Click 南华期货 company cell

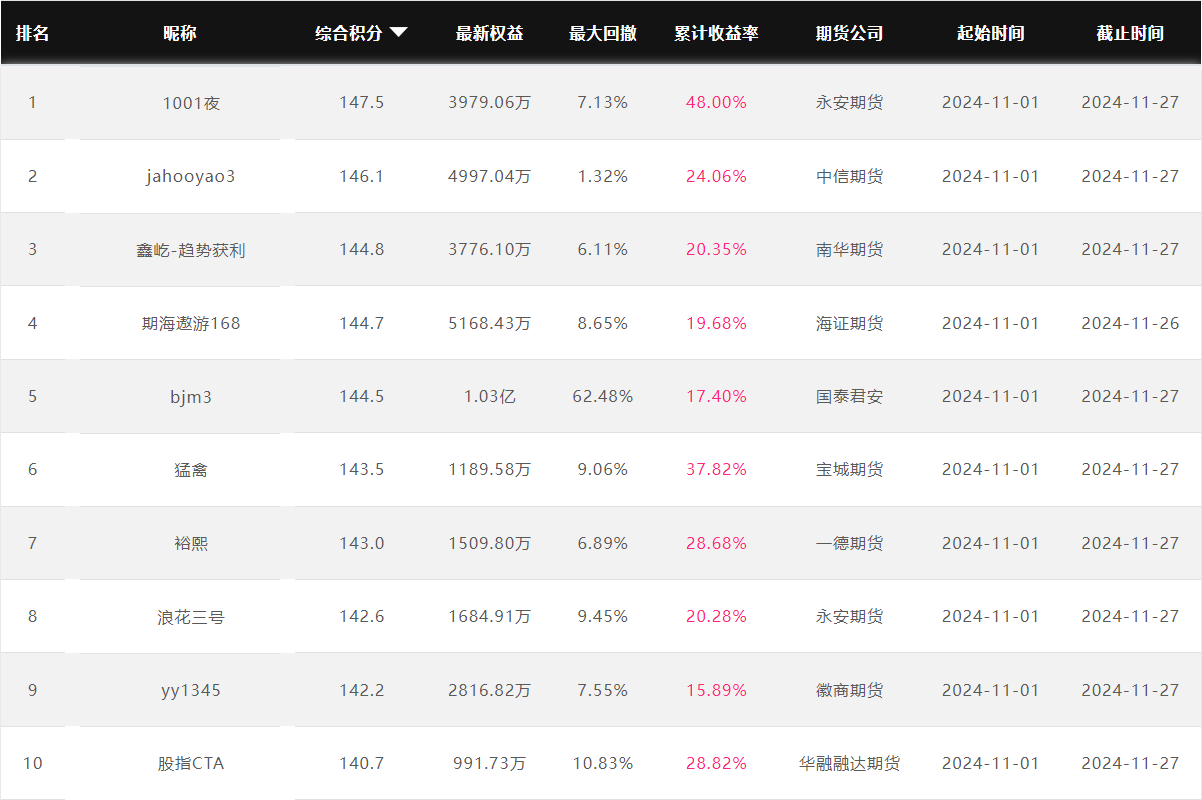[x=850, y=249]
